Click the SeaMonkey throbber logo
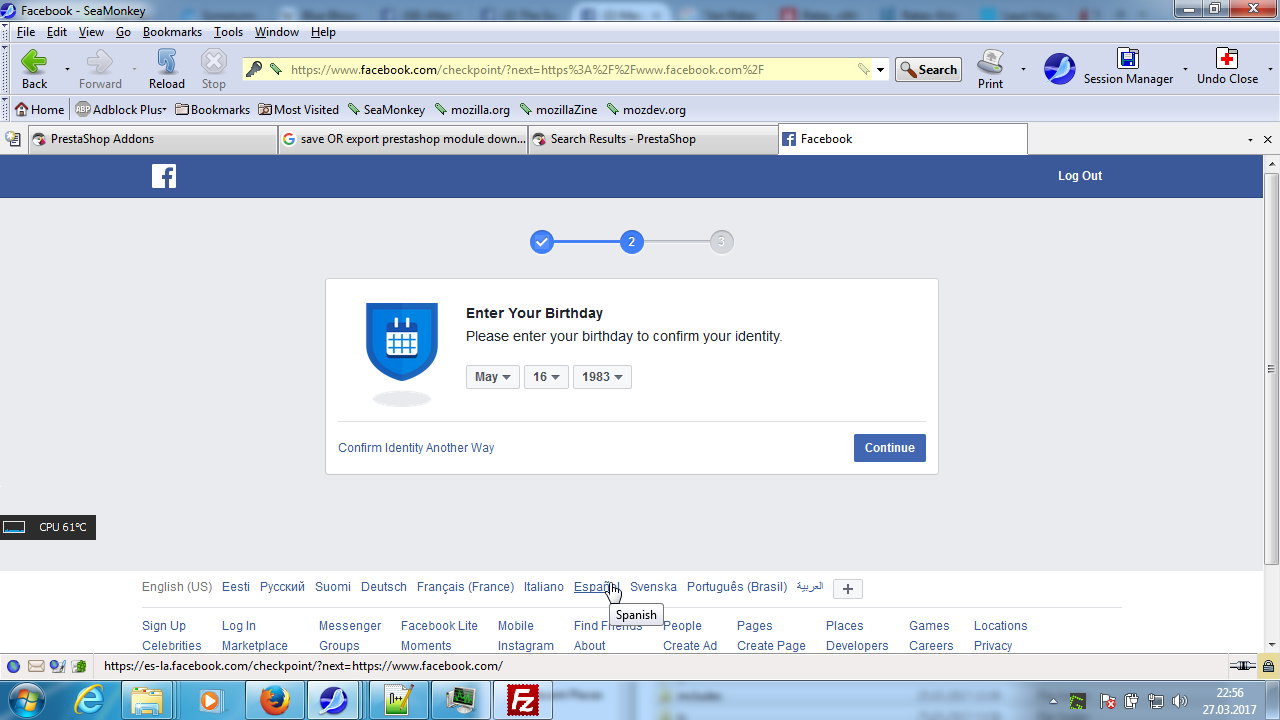Viewport: 1280px width, 720px height. (x=1059, y=68)
